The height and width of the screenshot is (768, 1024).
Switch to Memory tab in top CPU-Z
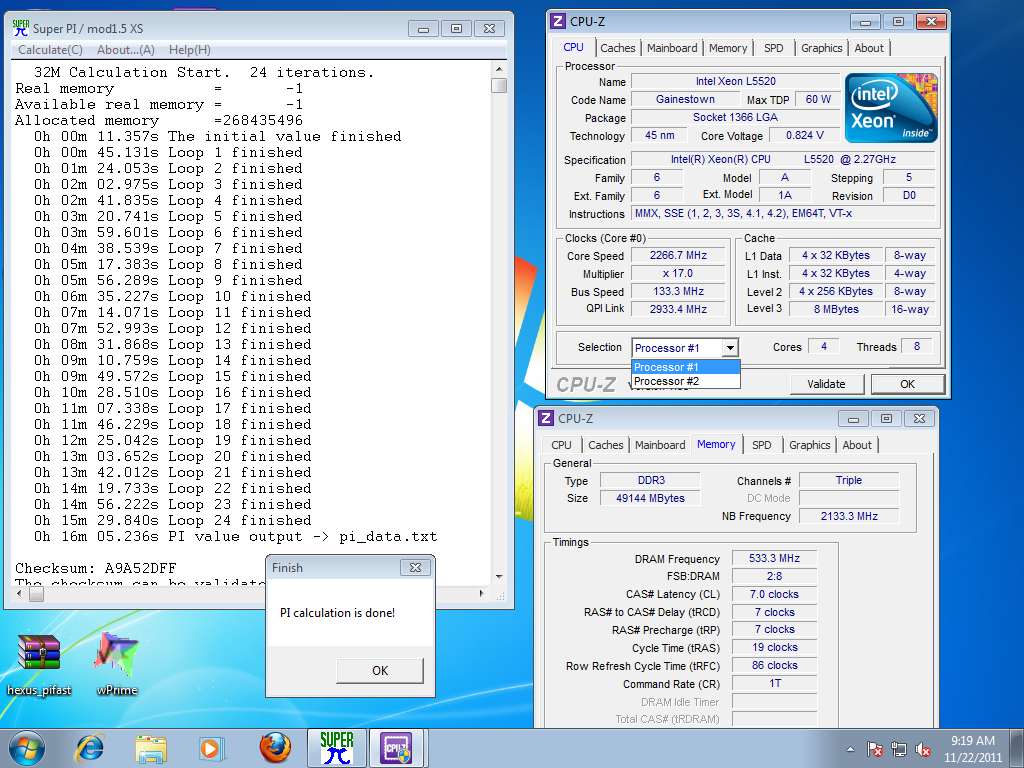coord(728,48)
